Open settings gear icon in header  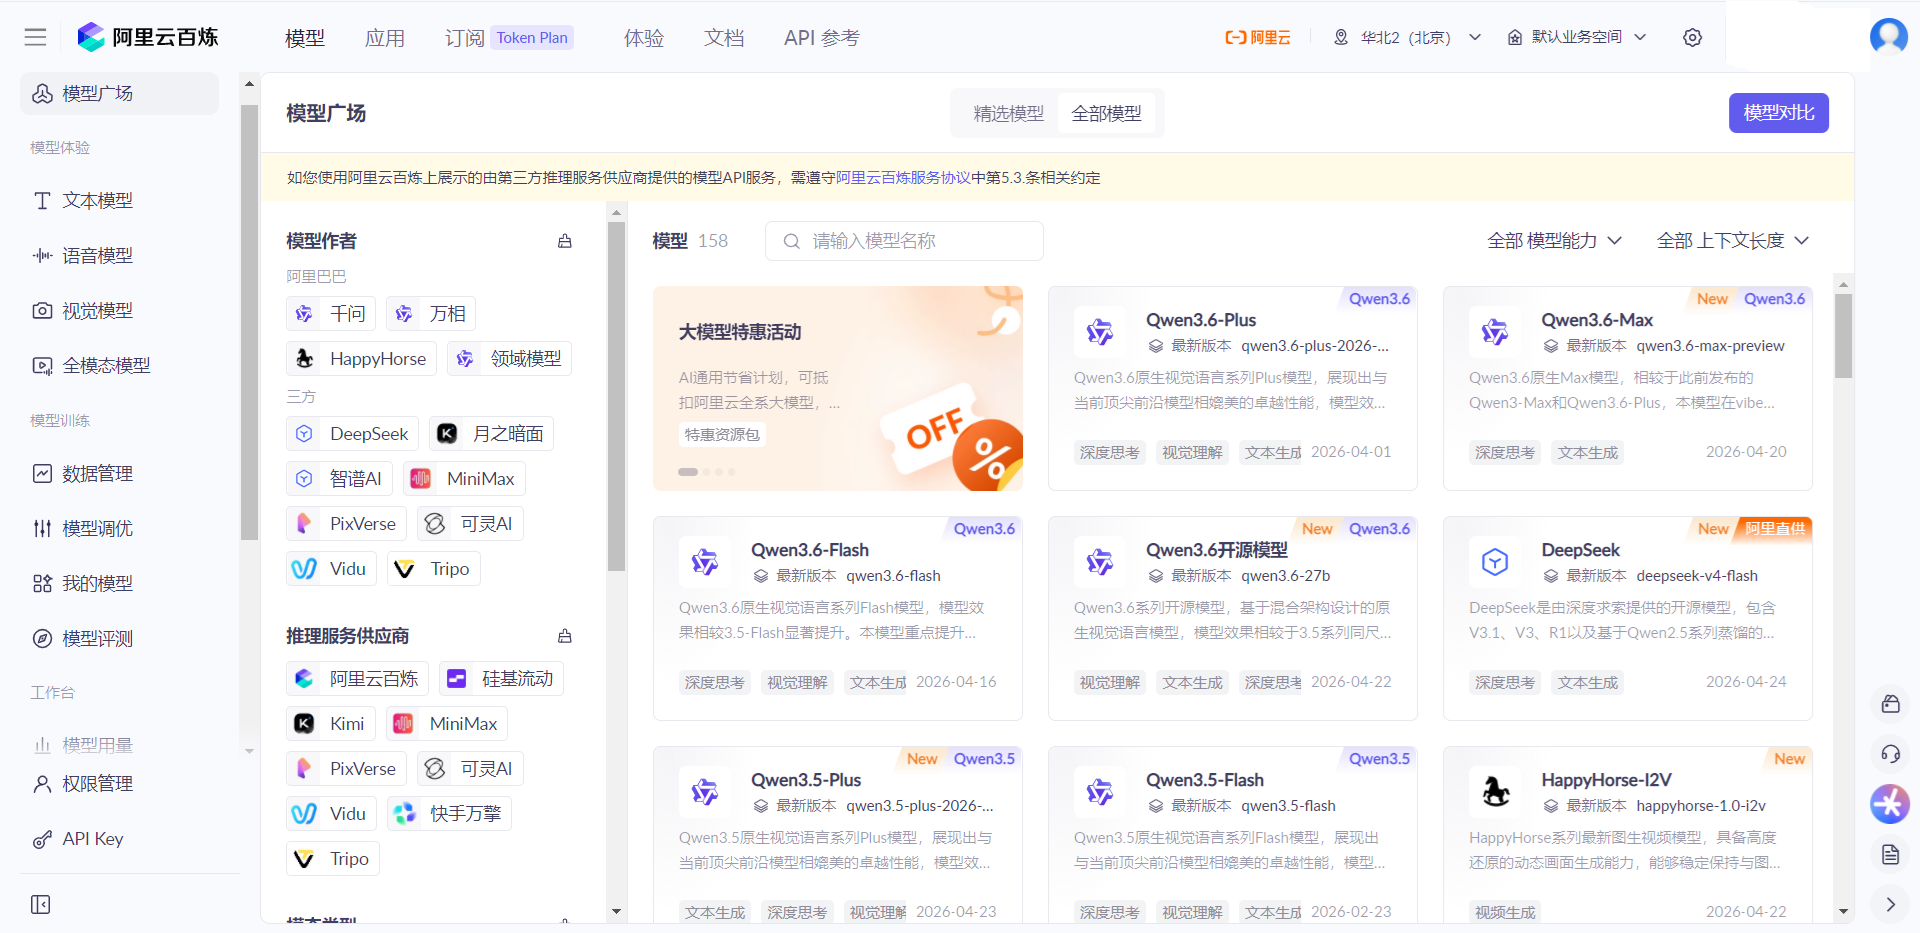point(1692,37)
